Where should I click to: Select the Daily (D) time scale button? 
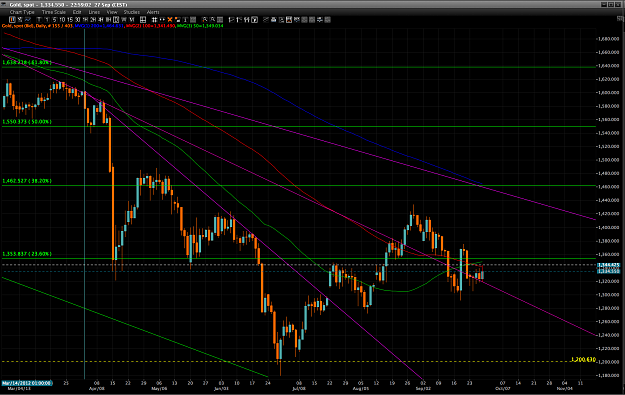pyautogui.click(x=116, y=20)
